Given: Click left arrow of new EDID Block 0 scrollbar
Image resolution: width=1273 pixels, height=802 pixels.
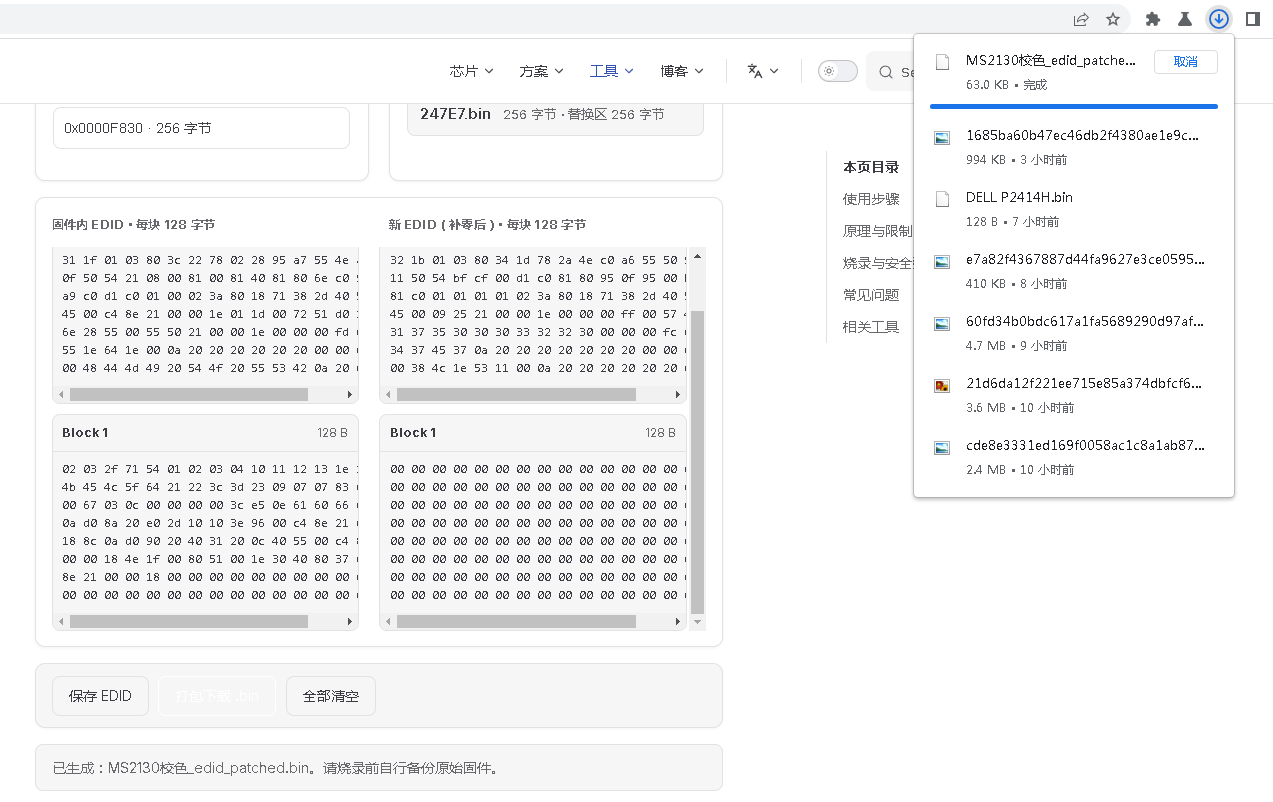Looking at the screenshot, I should coord(388,395).
